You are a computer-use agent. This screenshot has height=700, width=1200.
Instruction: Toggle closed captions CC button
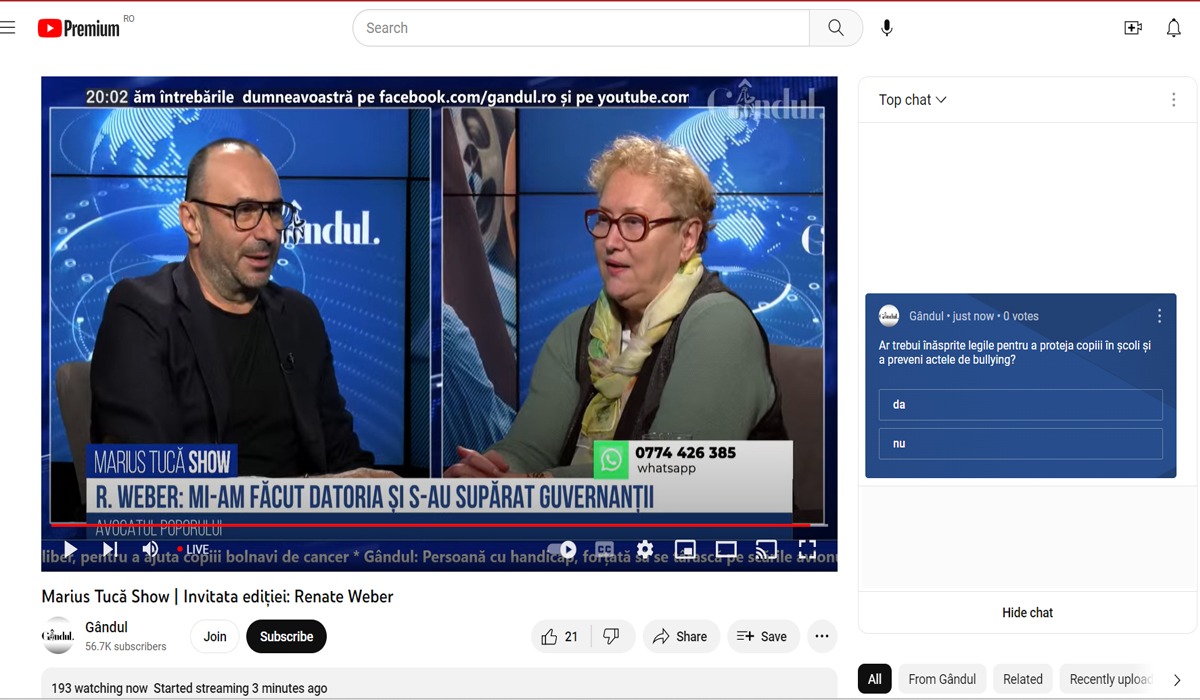click(604, 549)
